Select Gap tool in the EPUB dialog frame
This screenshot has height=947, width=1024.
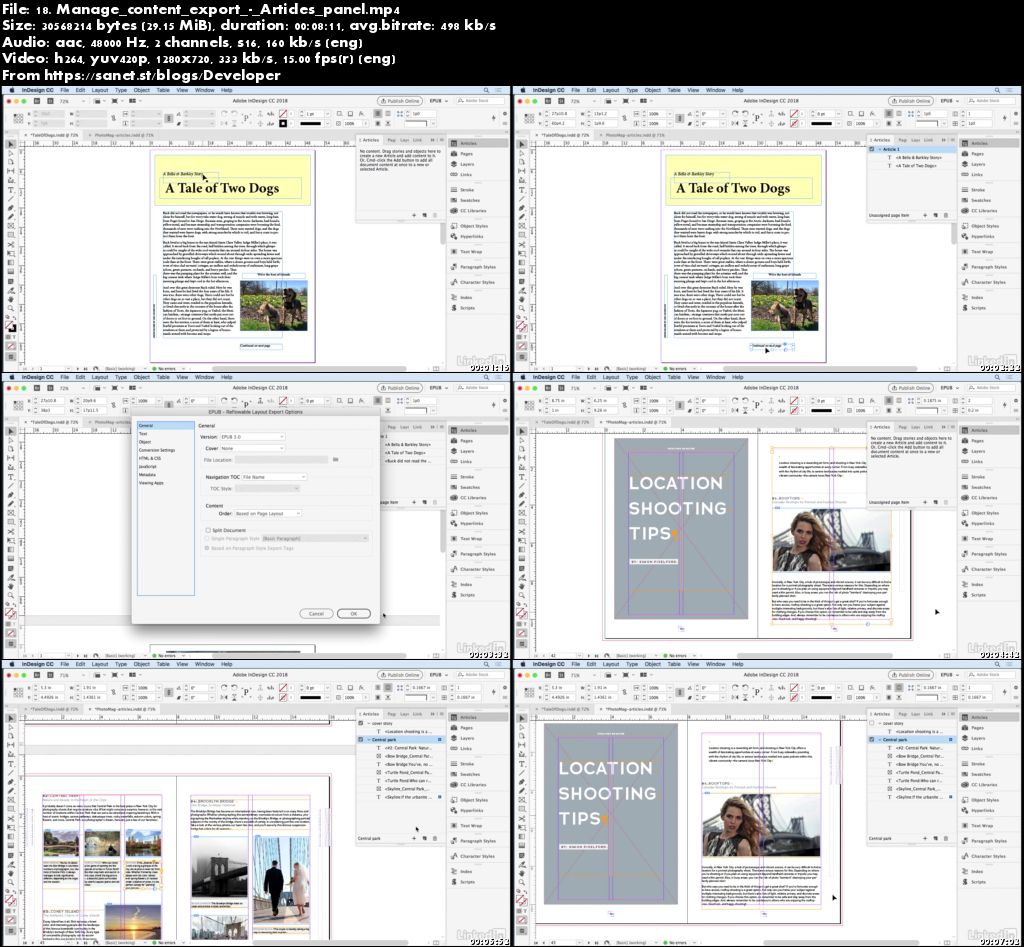click(x=10, y=458)
